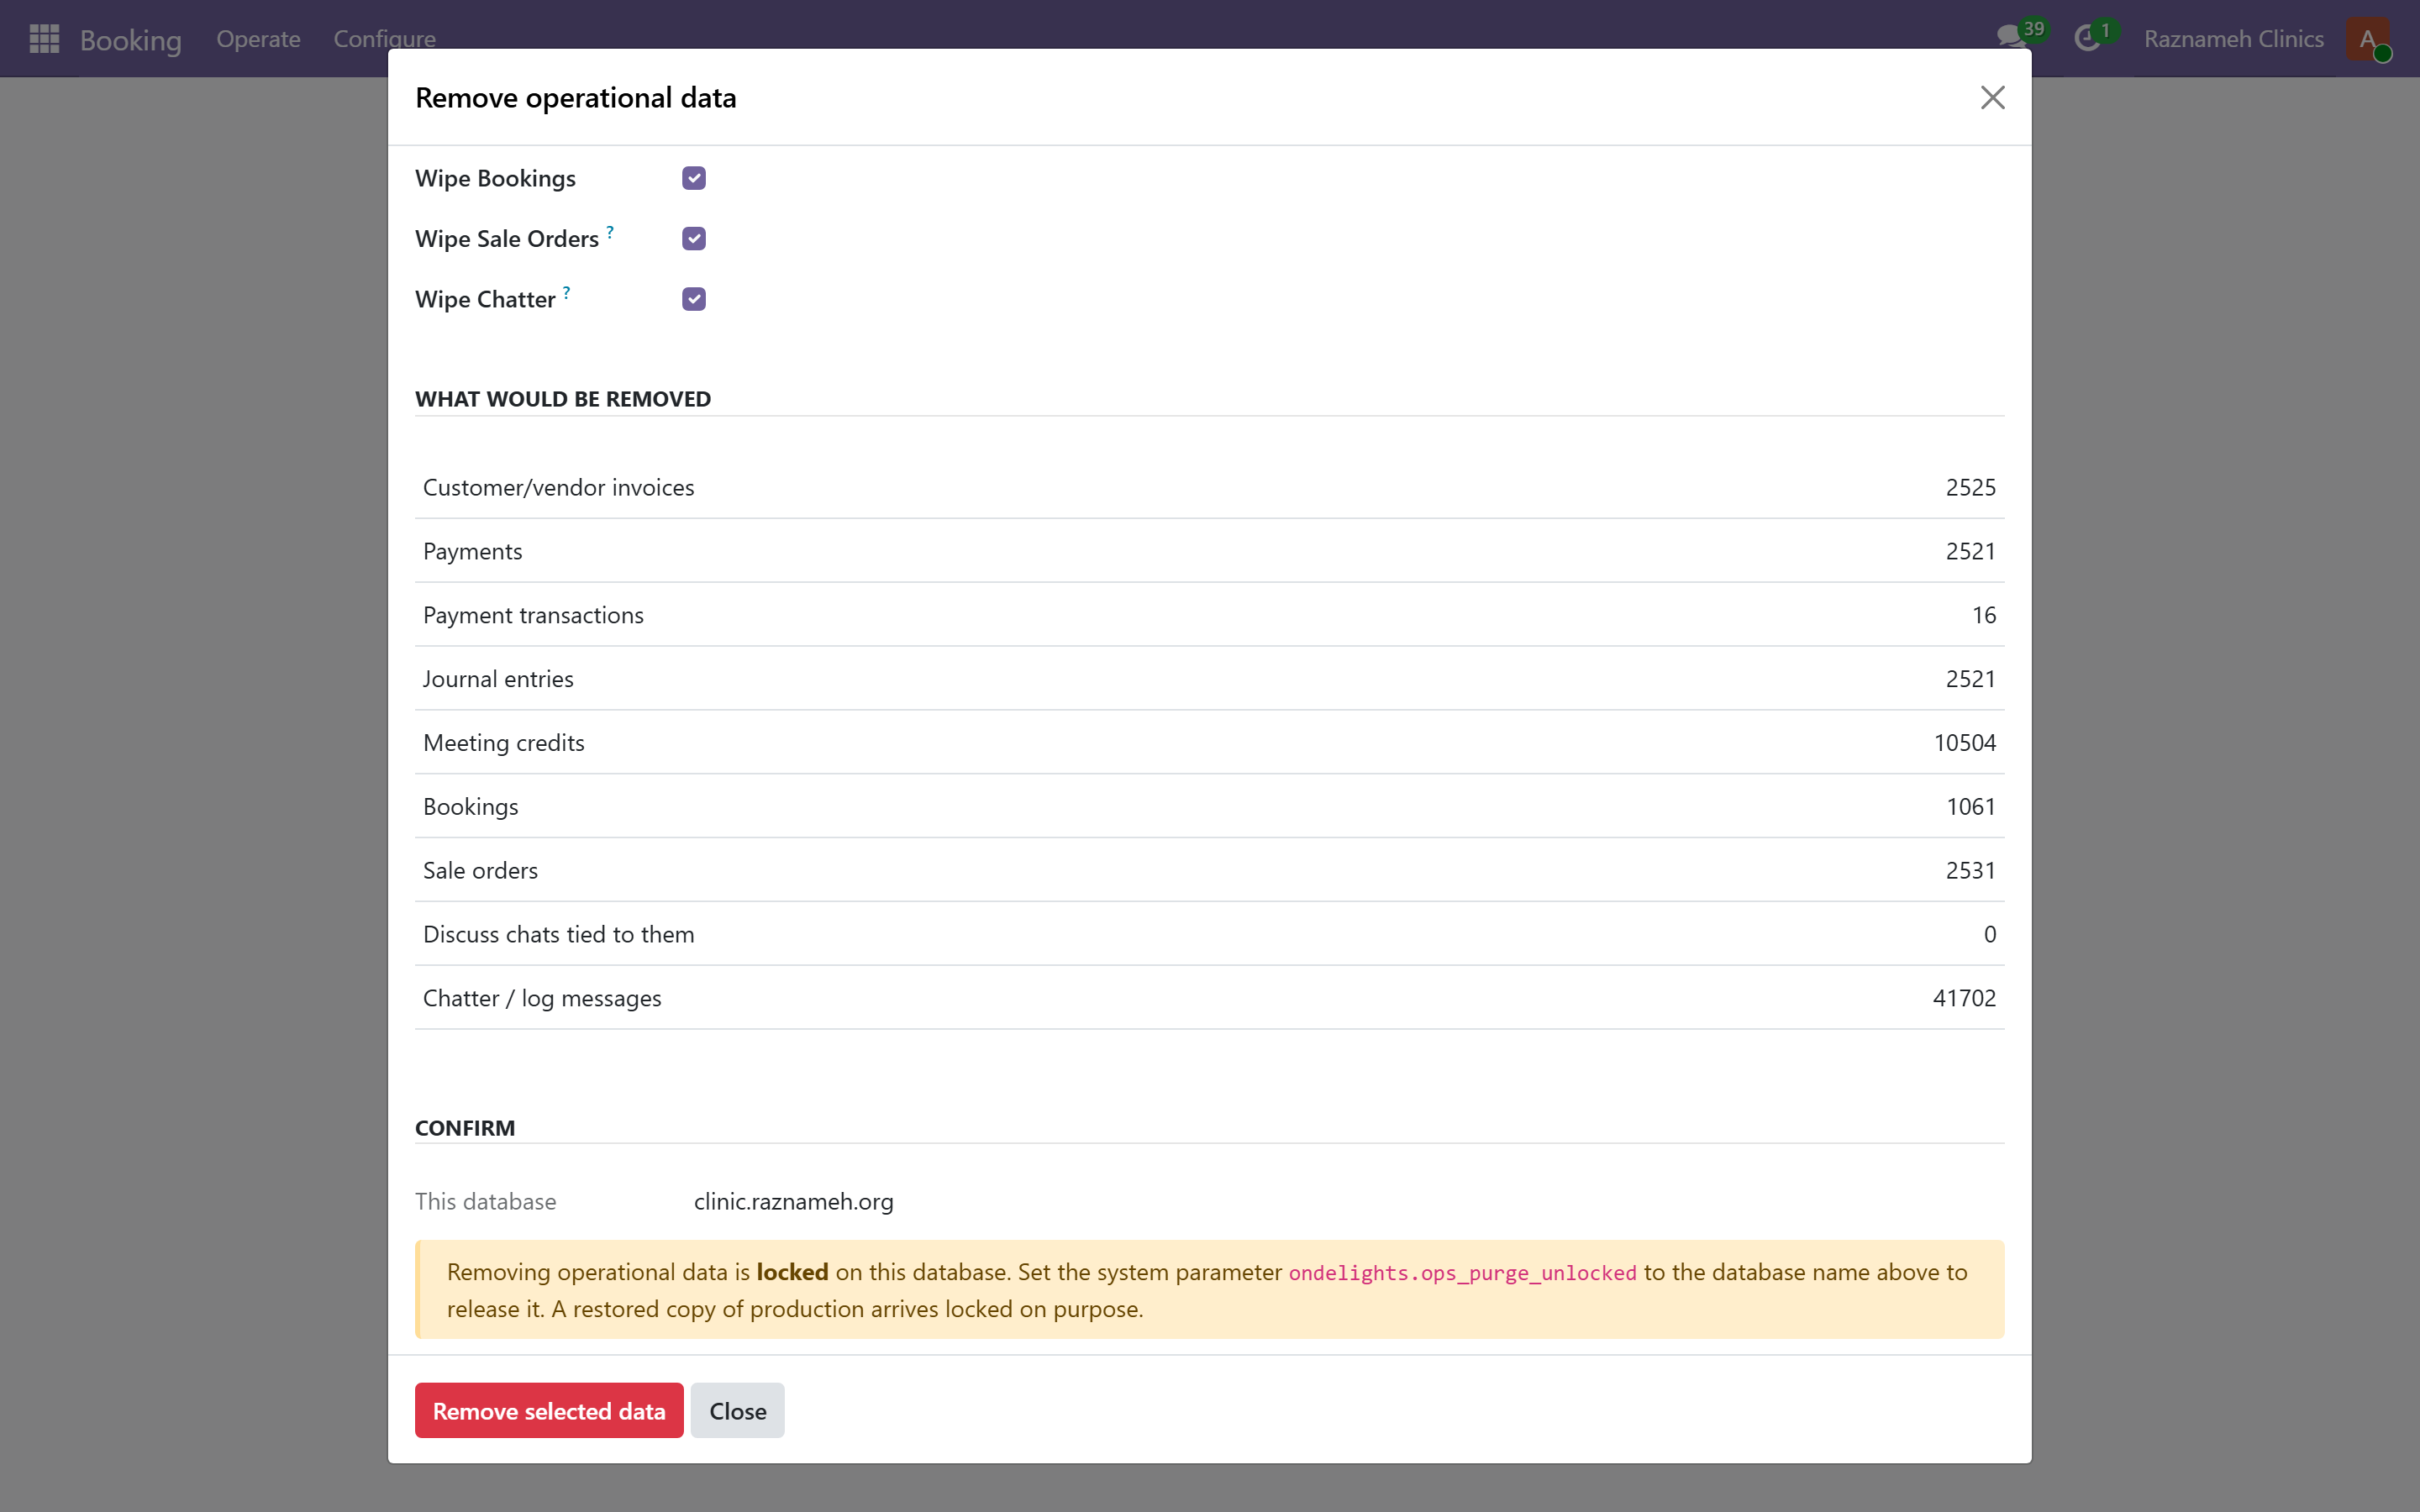Click the 2531 sale orders count
Image resolution: width=2420 pixels, height=1512 pixels.
1970,871
